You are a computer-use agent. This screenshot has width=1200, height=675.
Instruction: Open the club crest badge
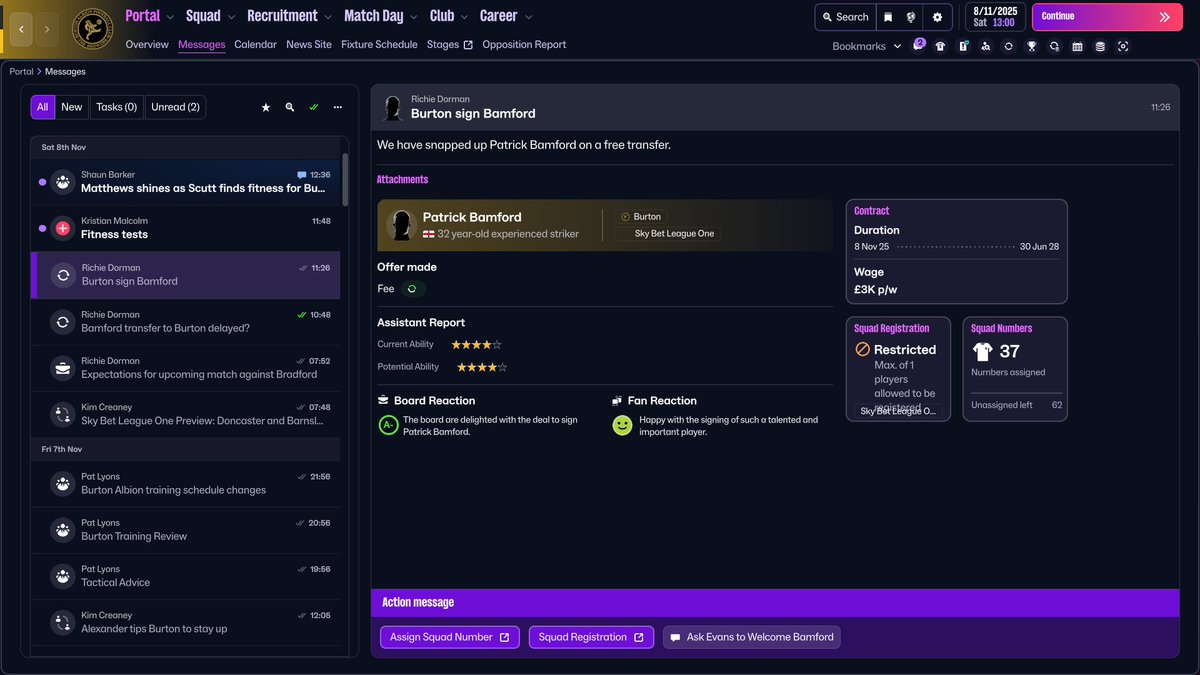93,29
